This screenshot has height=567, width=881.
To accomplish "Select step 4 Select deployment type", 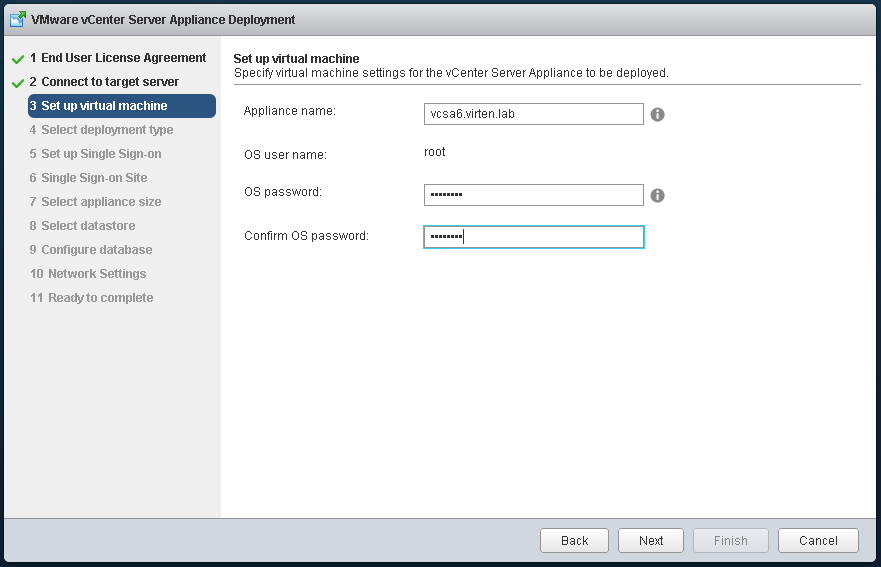I will tap(101, 130).
